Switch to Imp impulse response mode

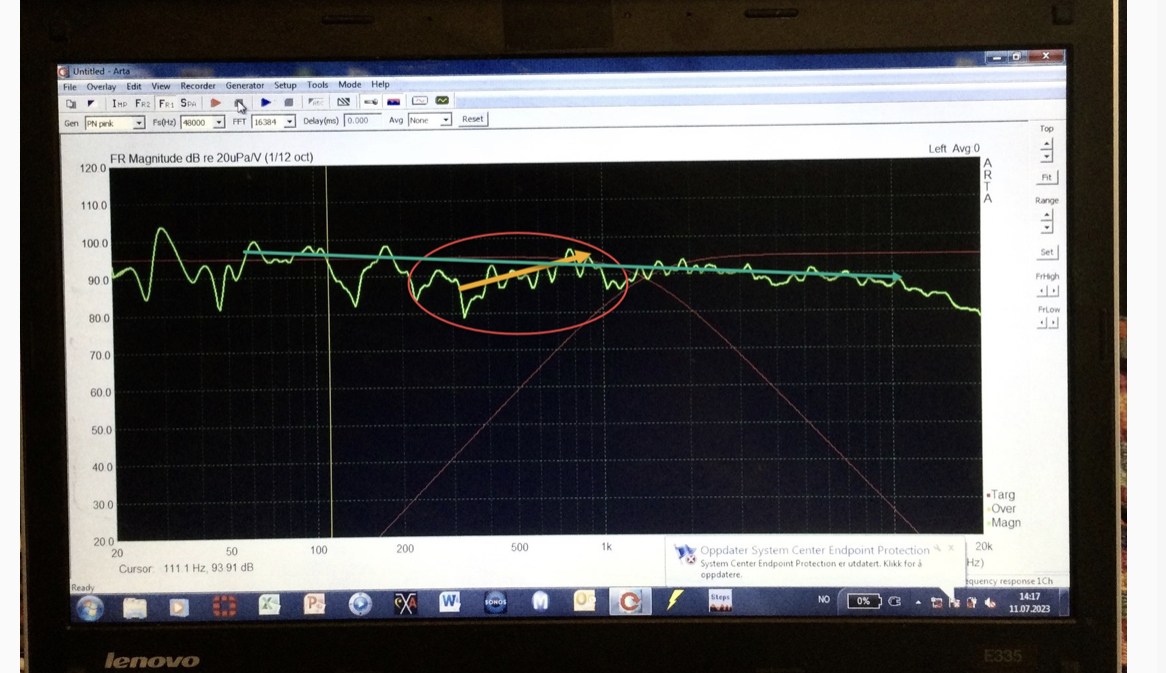coord(119,103)
